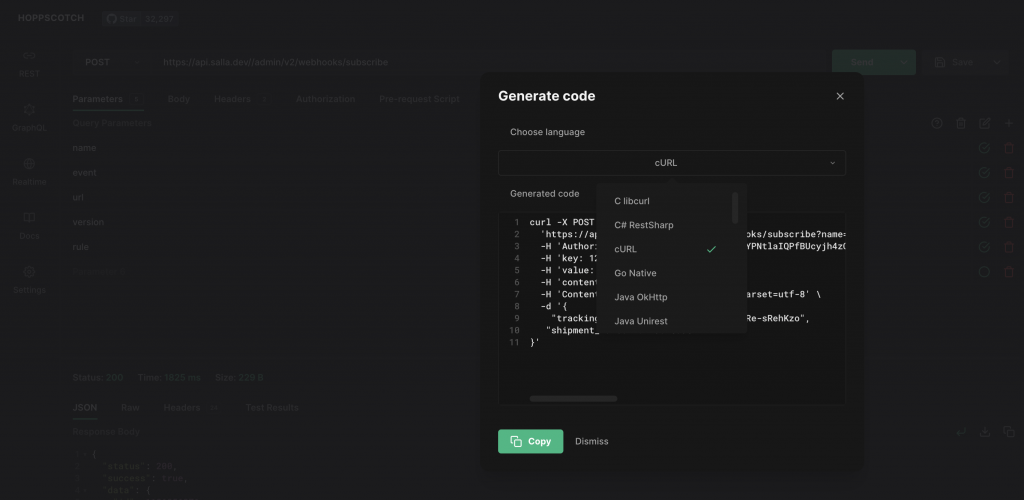Send the request

(862, 63)
